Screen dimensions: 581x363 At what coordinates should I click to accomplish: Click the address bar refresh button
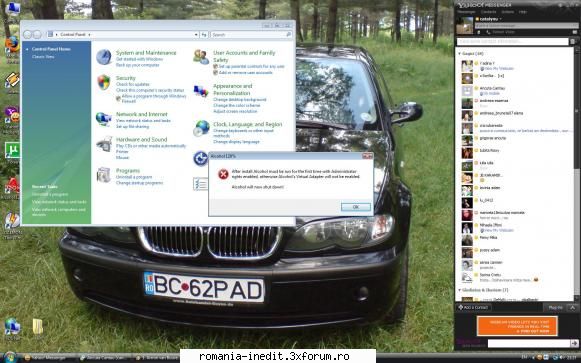pyautogui.click(x=204, y=34)
